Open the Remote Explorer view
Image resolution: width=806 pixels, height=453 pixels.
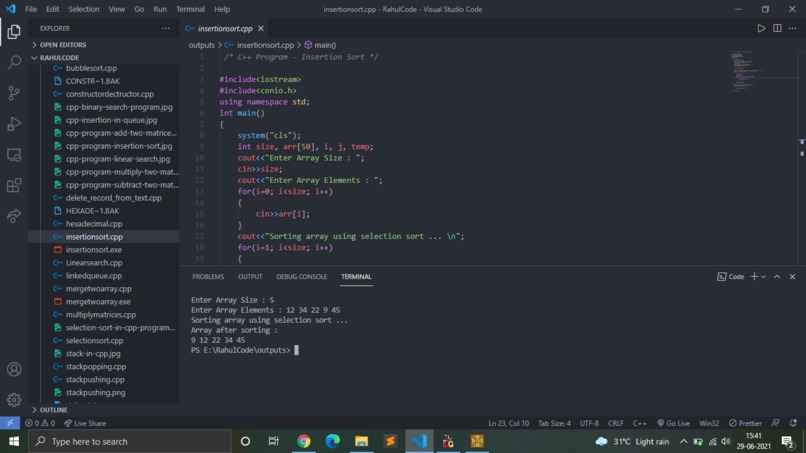point(14,155)
